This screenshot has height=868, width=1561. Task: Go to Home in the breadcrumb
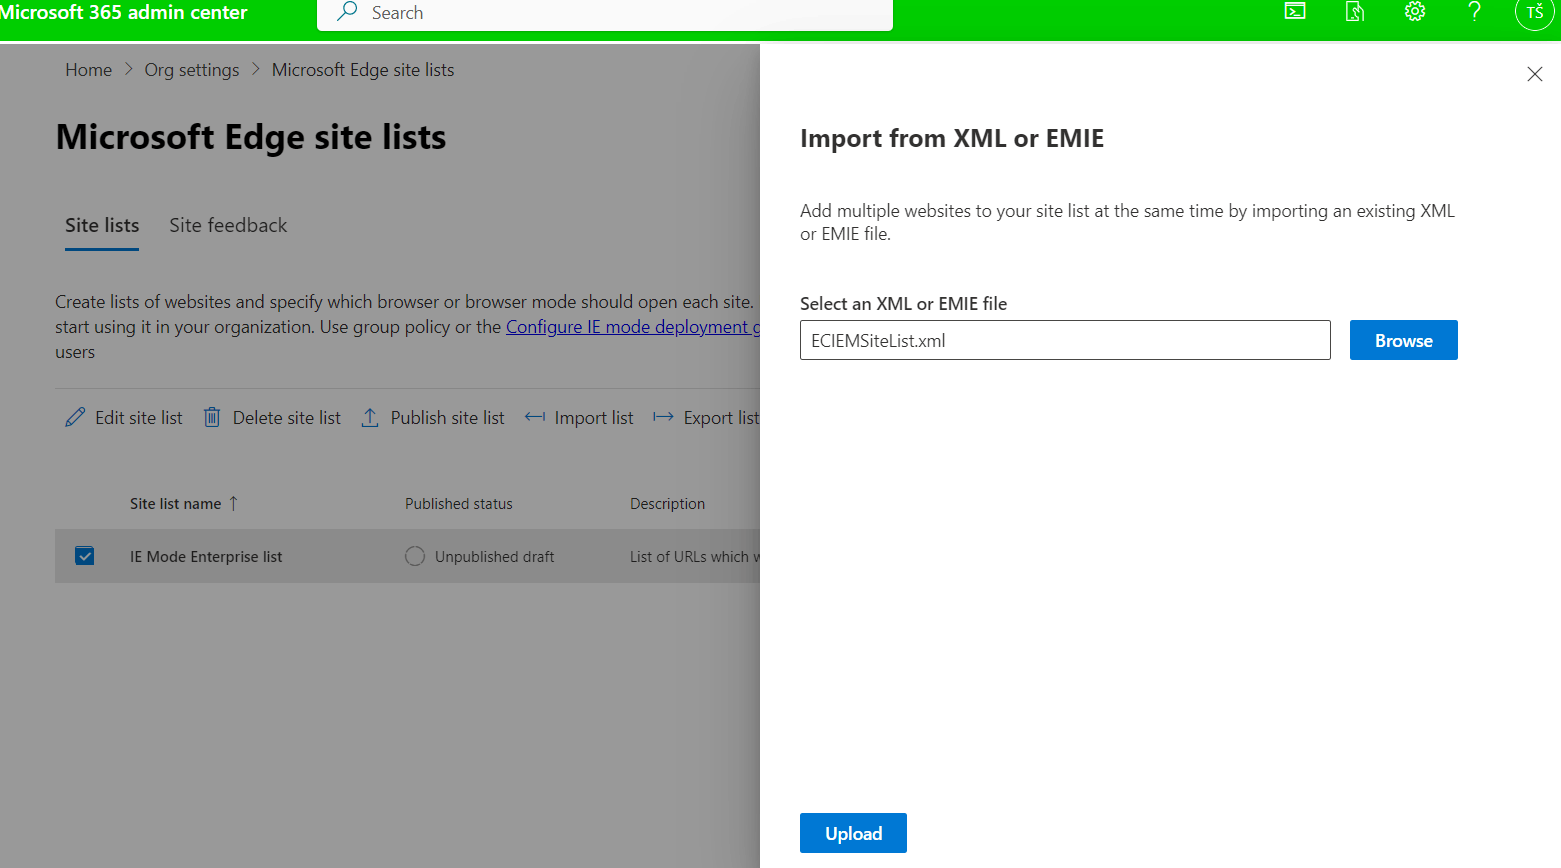89,70
